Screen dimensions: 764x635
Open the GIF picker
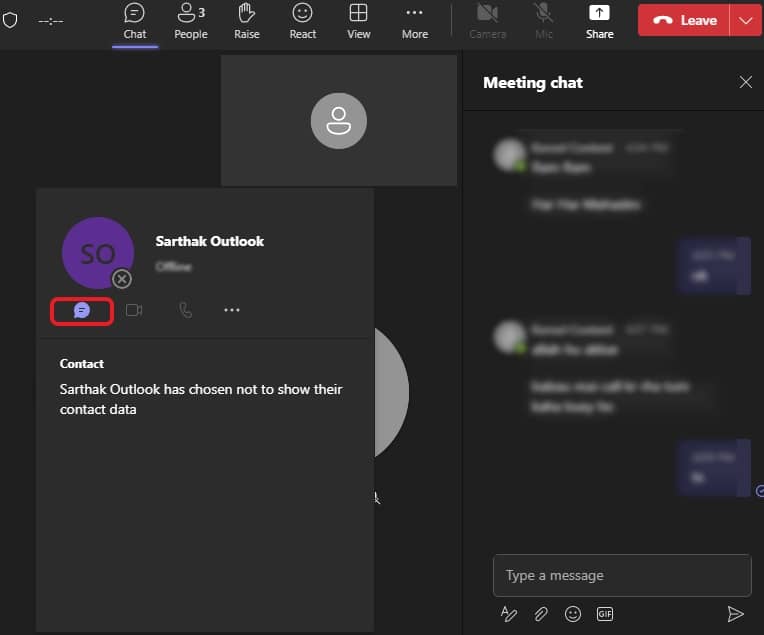[605, 614]
